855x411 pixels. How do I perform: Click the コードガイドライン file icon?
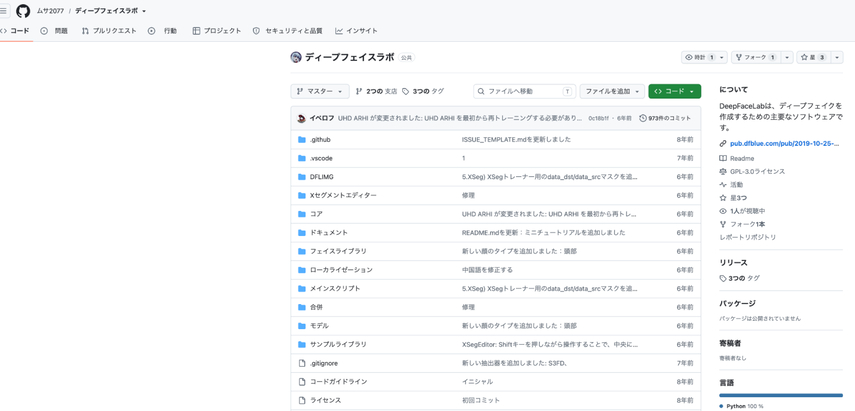[x=302, y=382]
